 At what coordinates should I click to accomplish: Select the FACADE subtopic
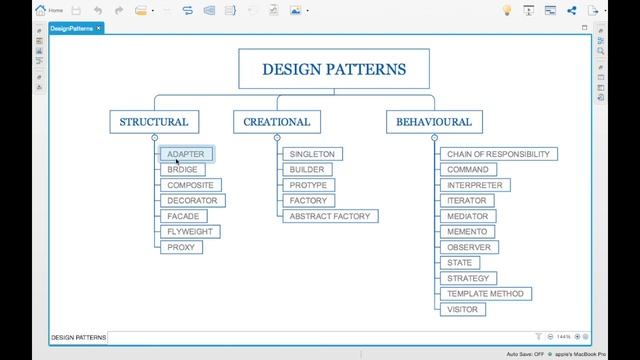click(183, 216)
